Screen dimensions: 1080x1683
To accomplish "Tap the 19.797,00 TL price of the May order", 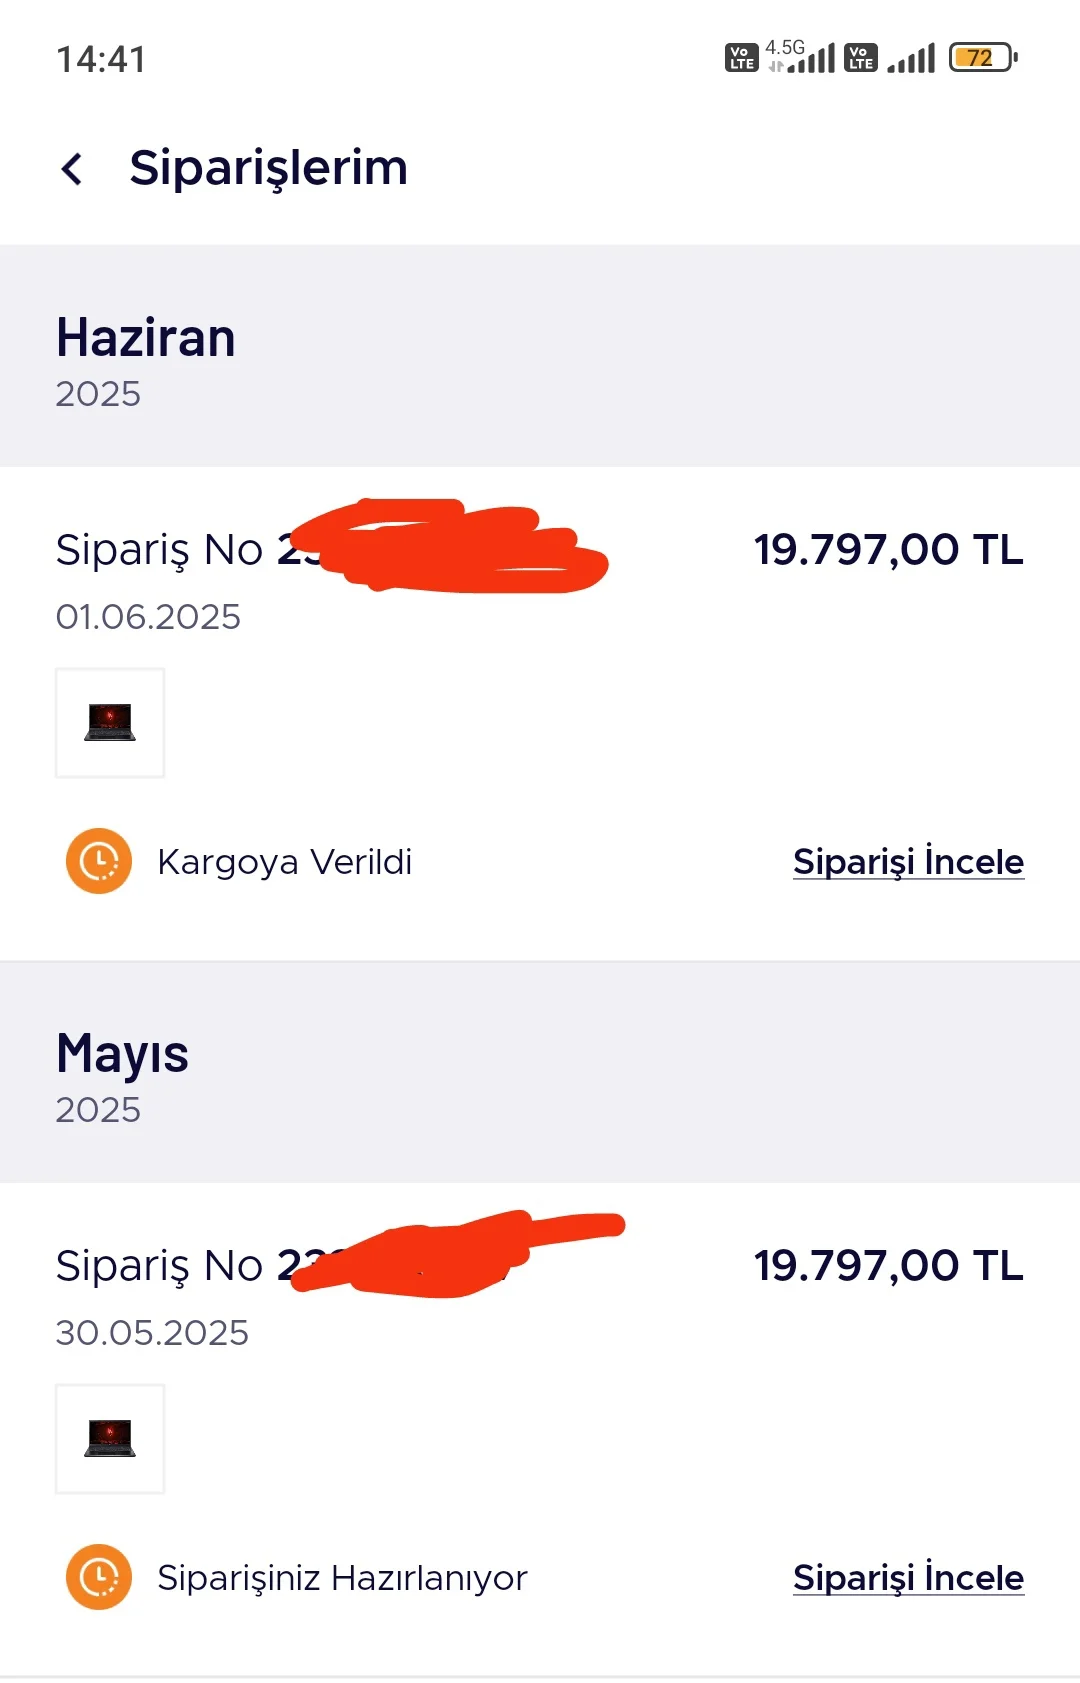I will (x=888, y=1266).
